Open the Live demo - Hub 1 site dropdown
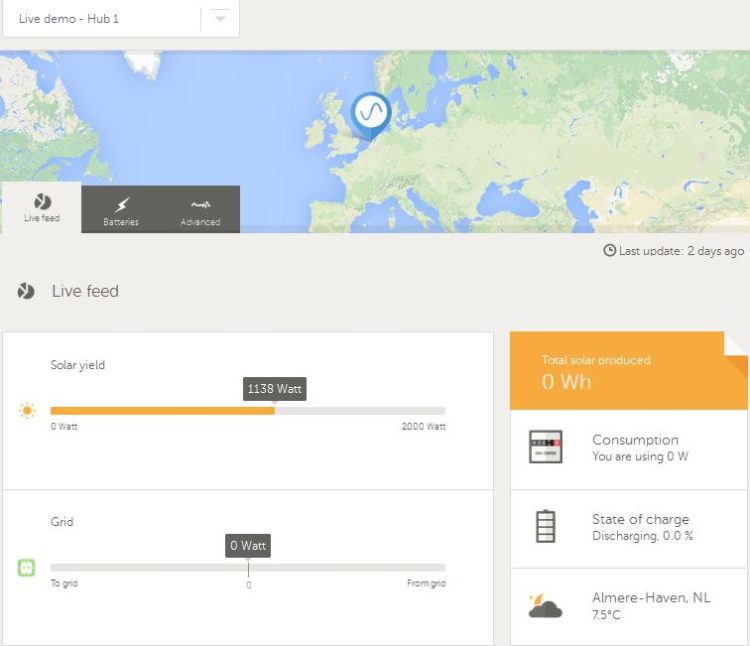This screenshot has width=750, height=646. (x=121, y=19)
